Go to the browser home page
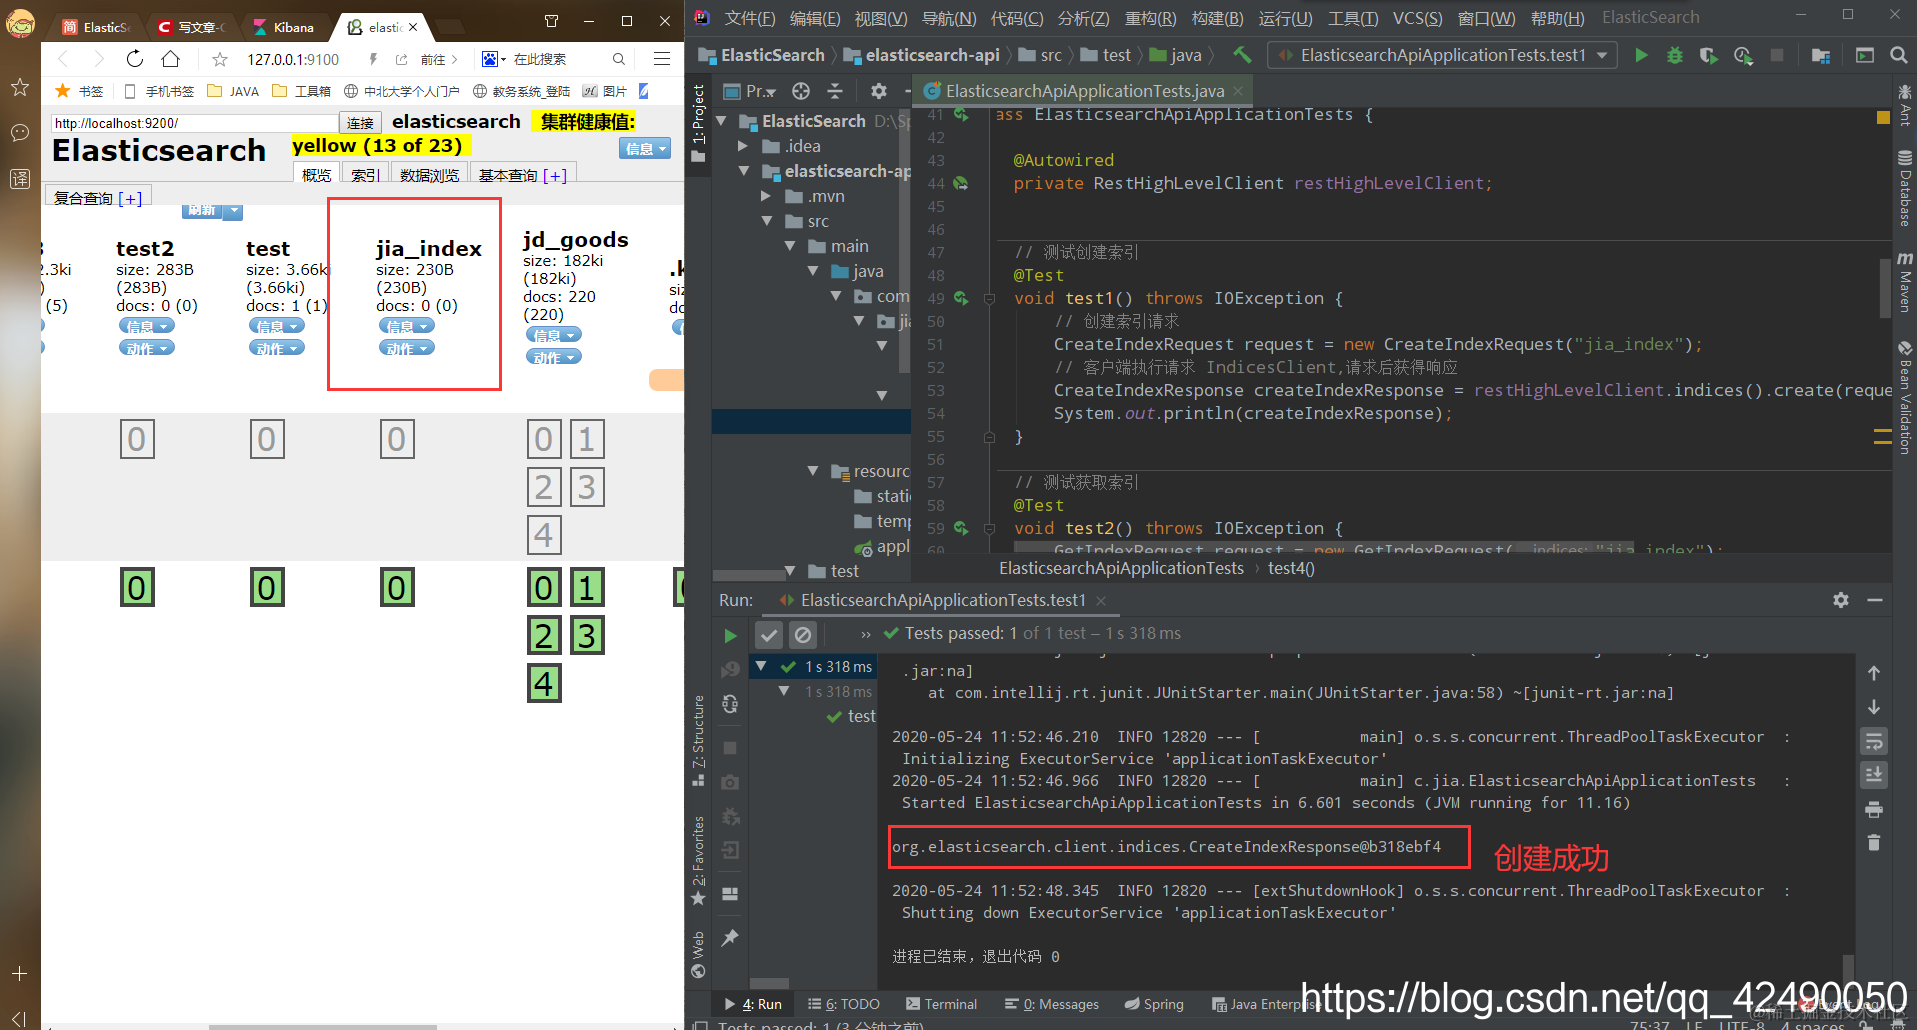Screen dimensions: 1917x1030 tap(171, 59)
